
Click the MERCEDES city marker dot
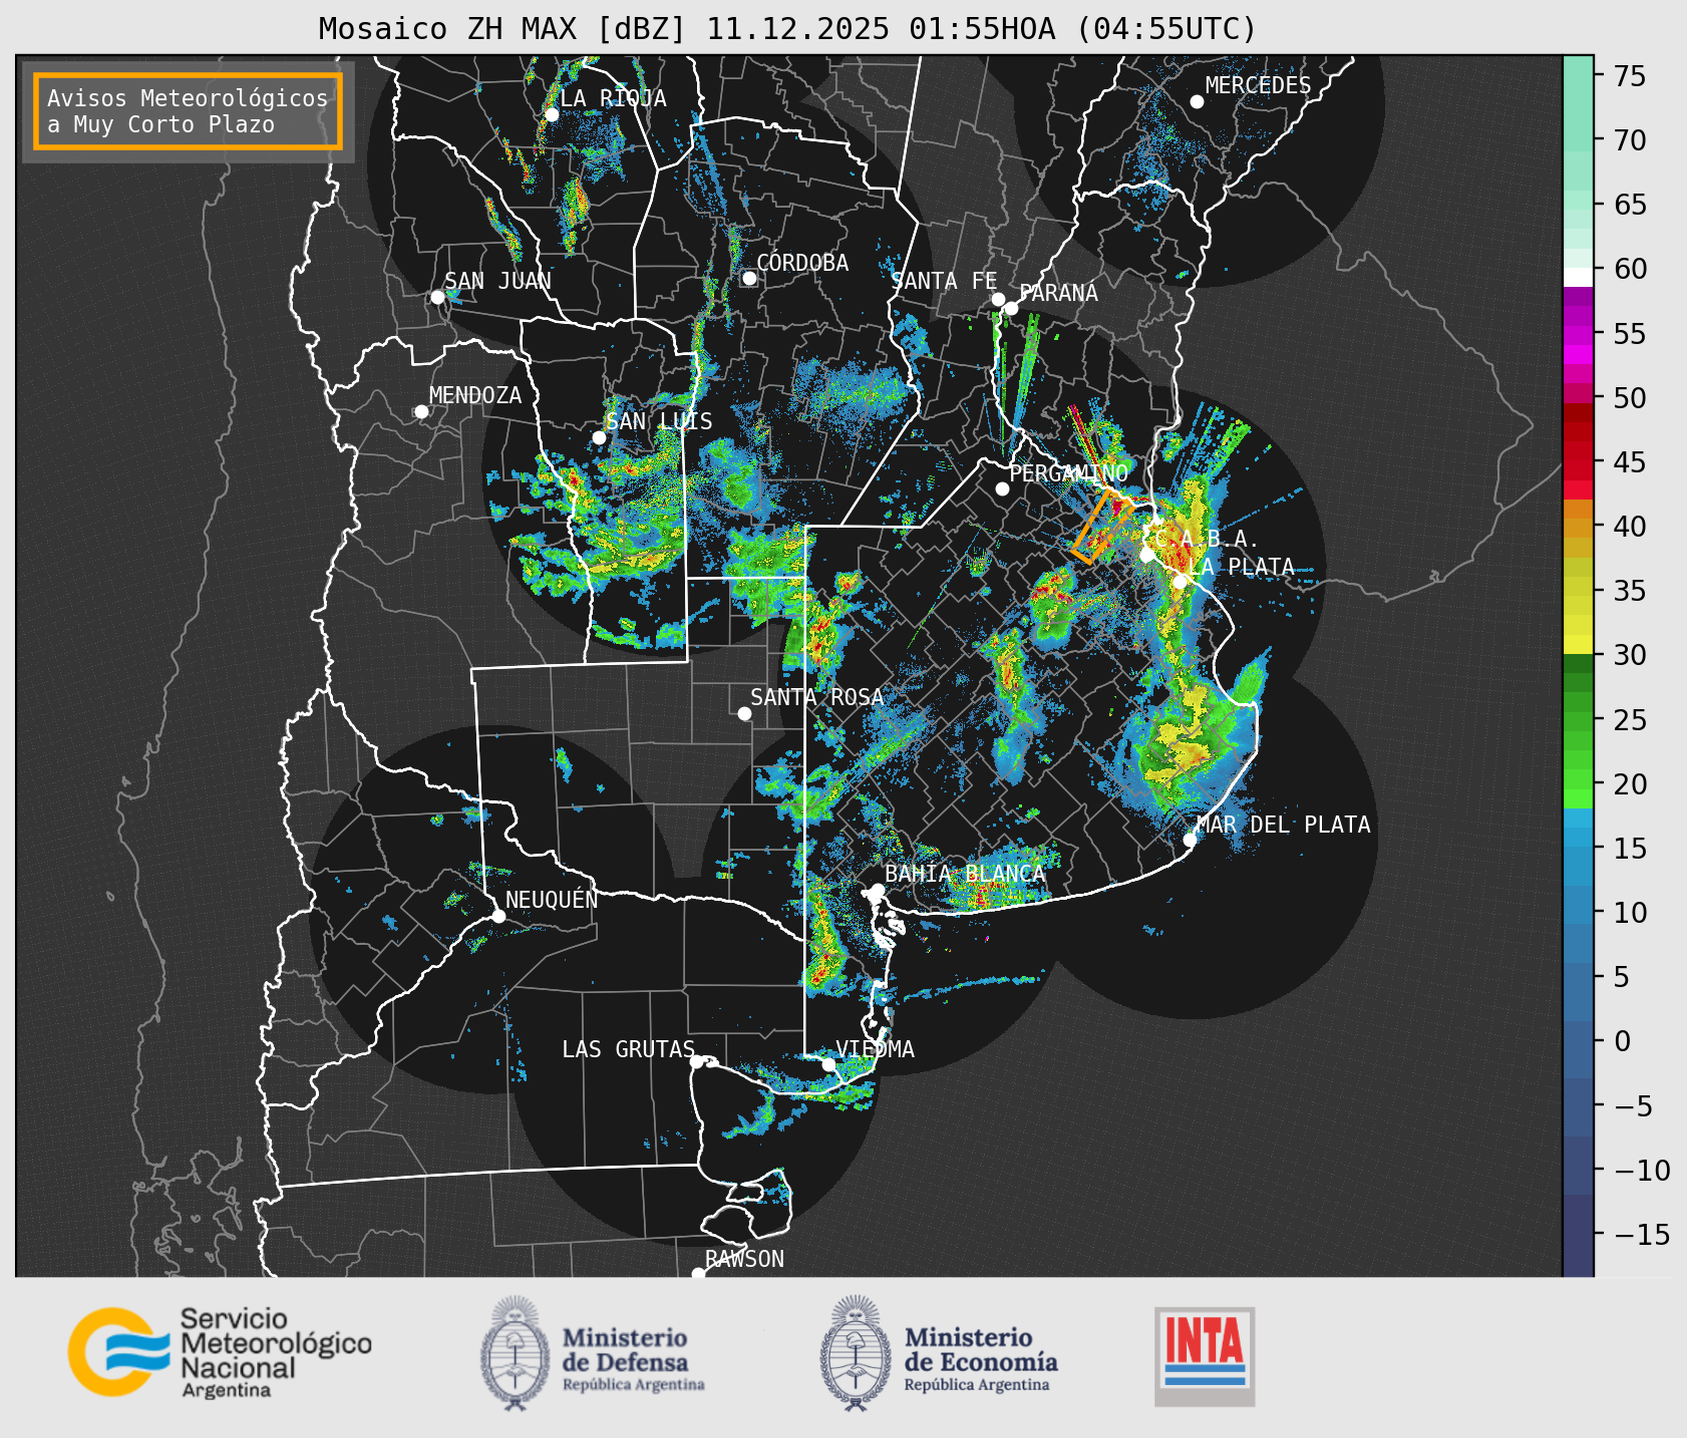click(1196, 102)
